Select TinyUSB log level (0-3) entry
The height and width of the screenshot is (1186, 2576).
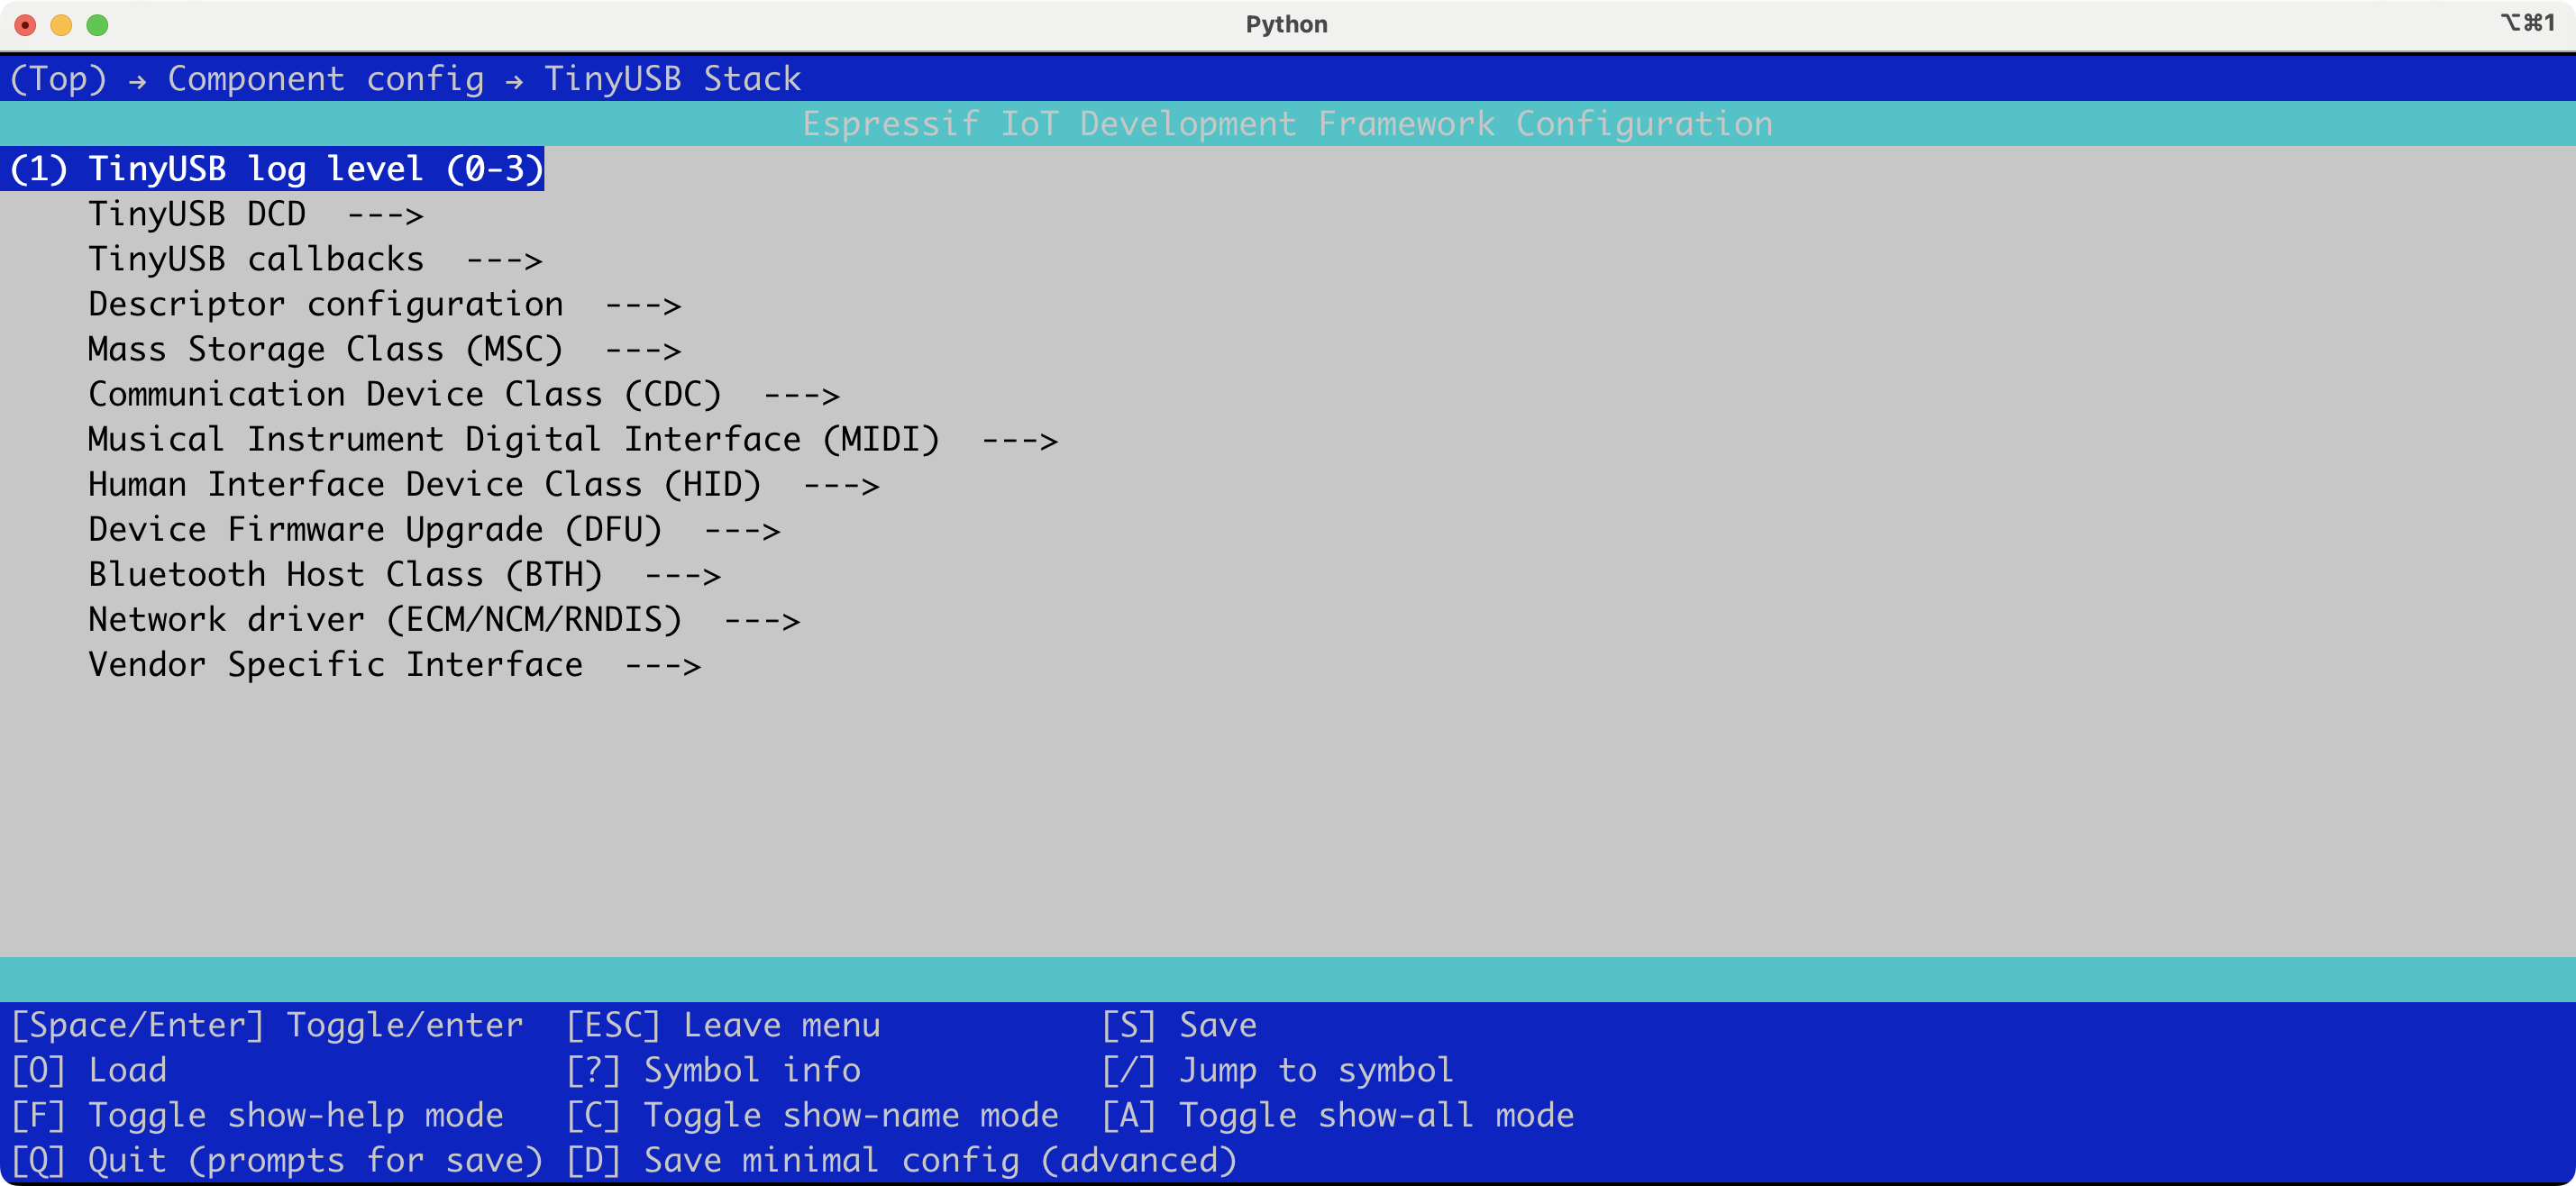(273, 169)
